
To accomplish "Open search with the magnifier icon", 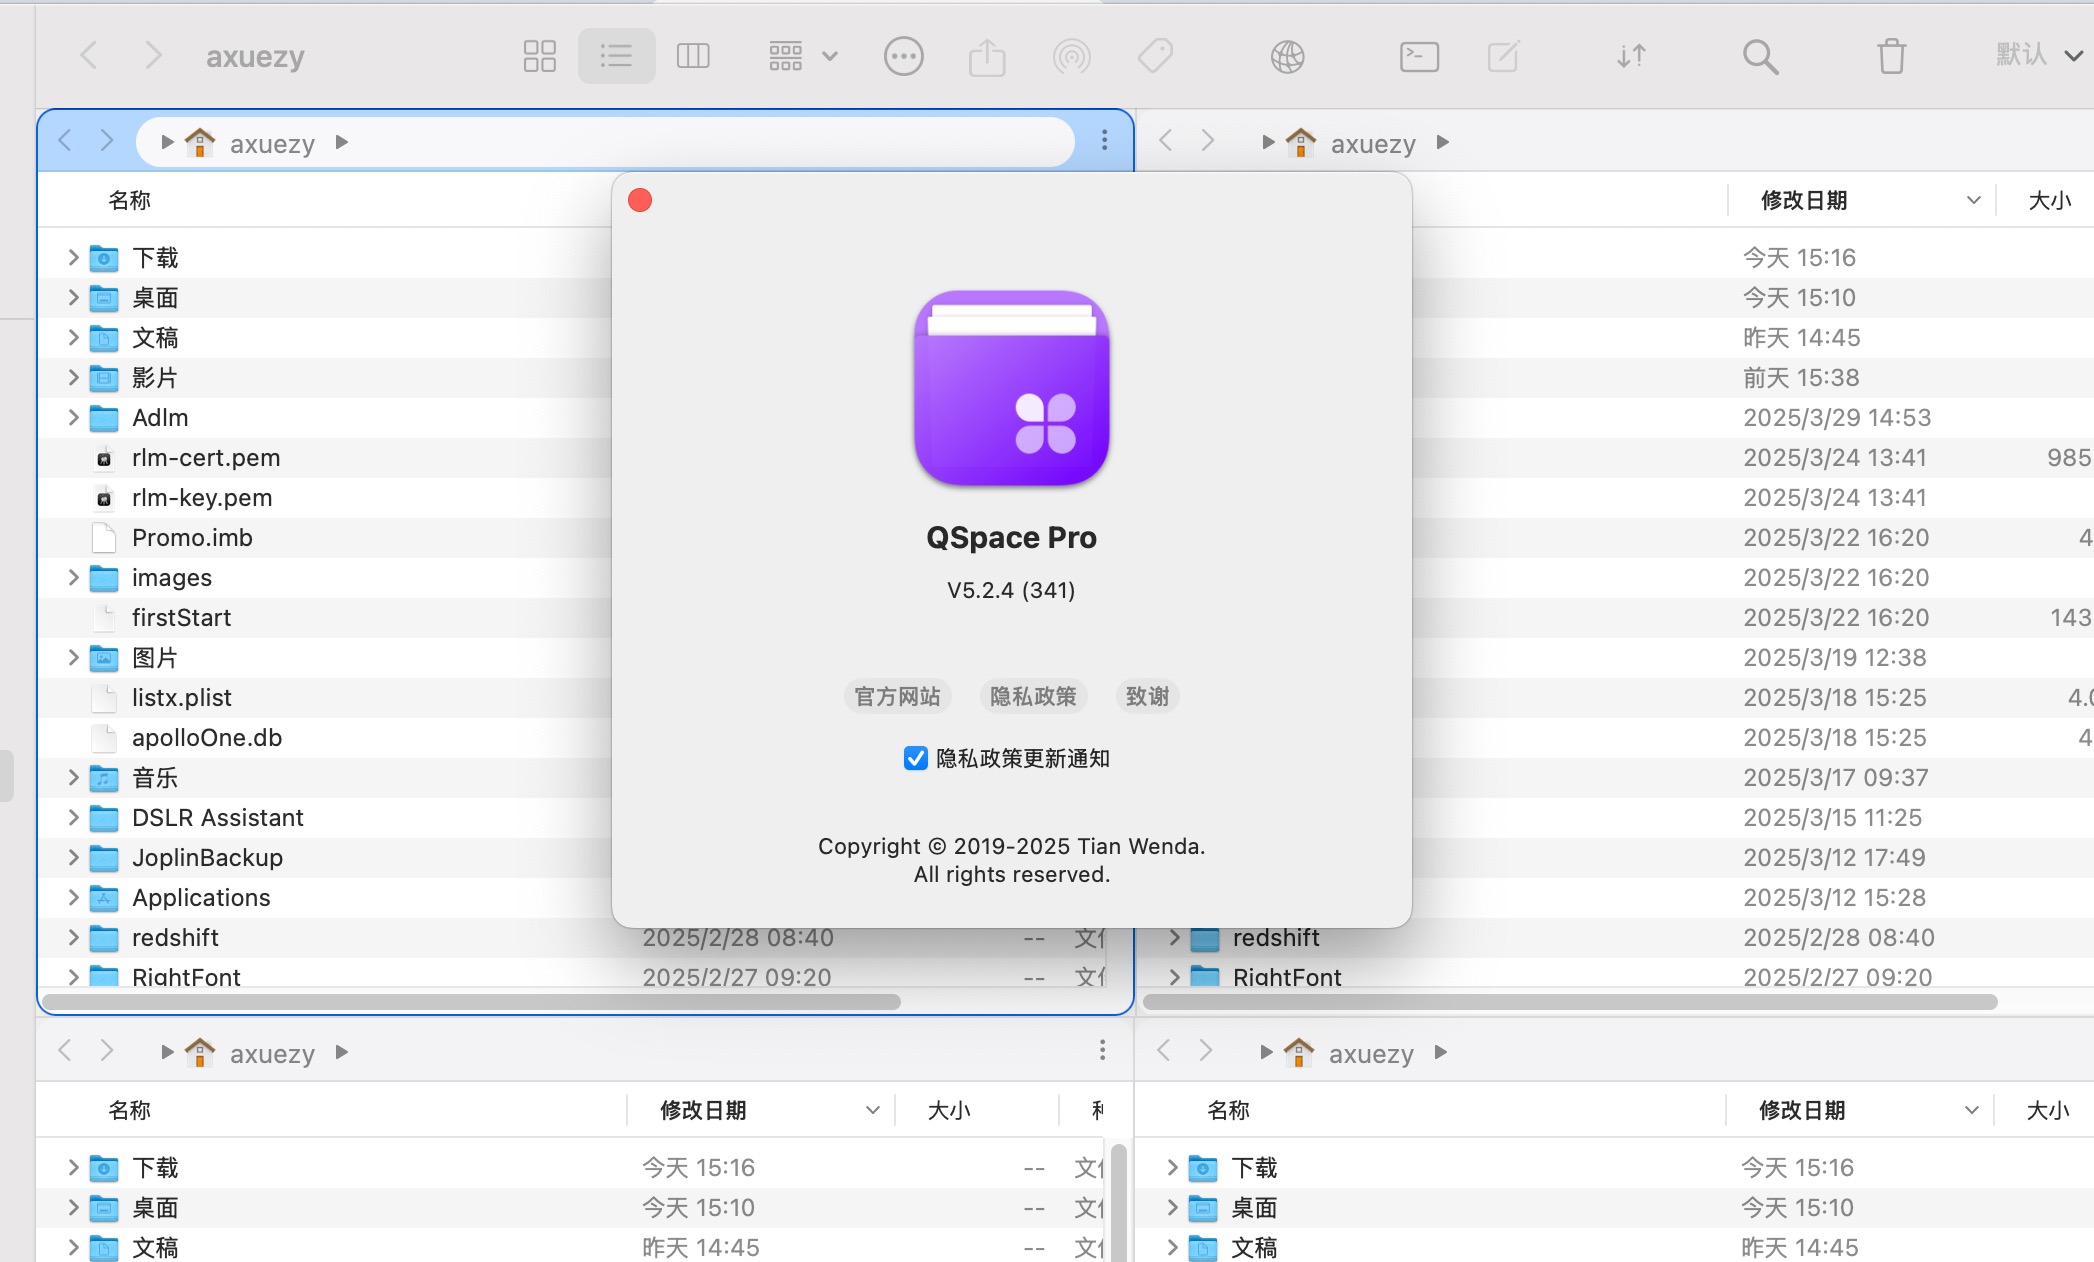I will pyautogui.click(x=1760, y=56).
